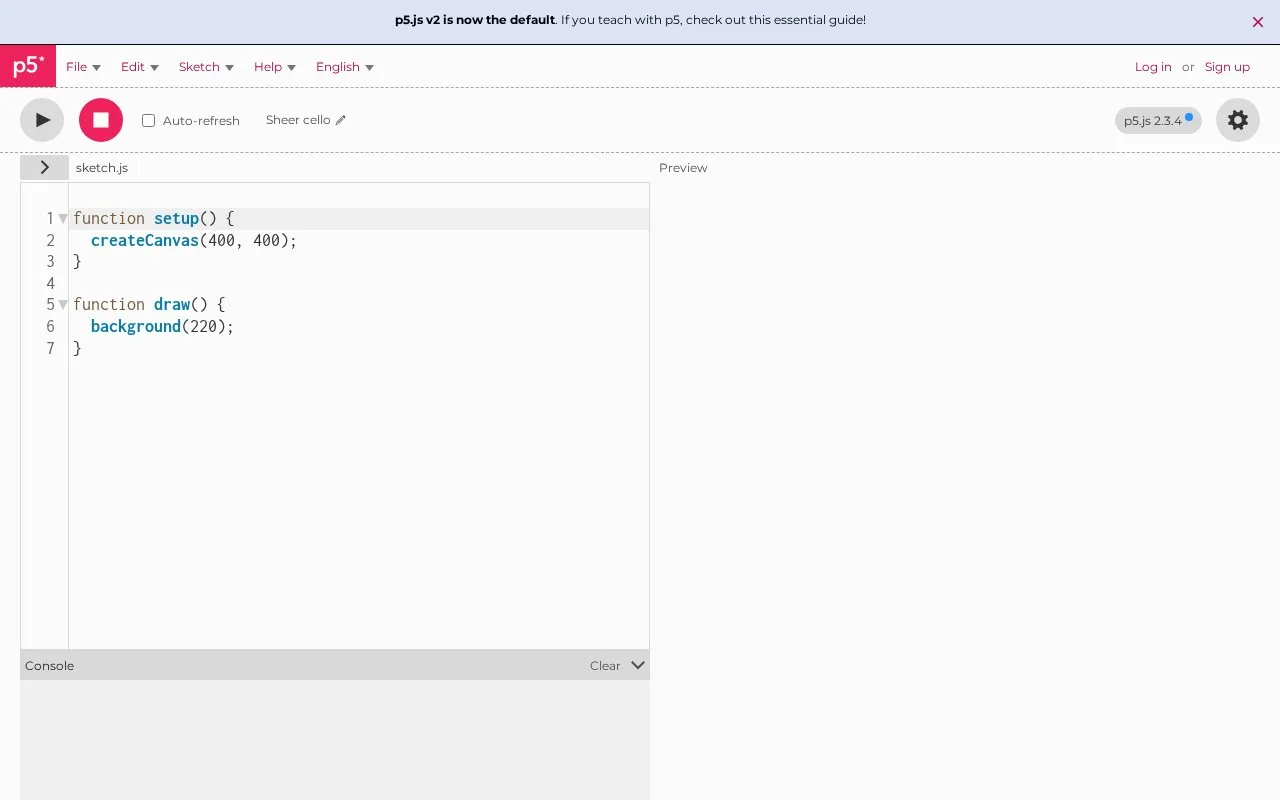
Task: Open the p5.js 2.3.4 version selector
Action: tap(1158, 120)
